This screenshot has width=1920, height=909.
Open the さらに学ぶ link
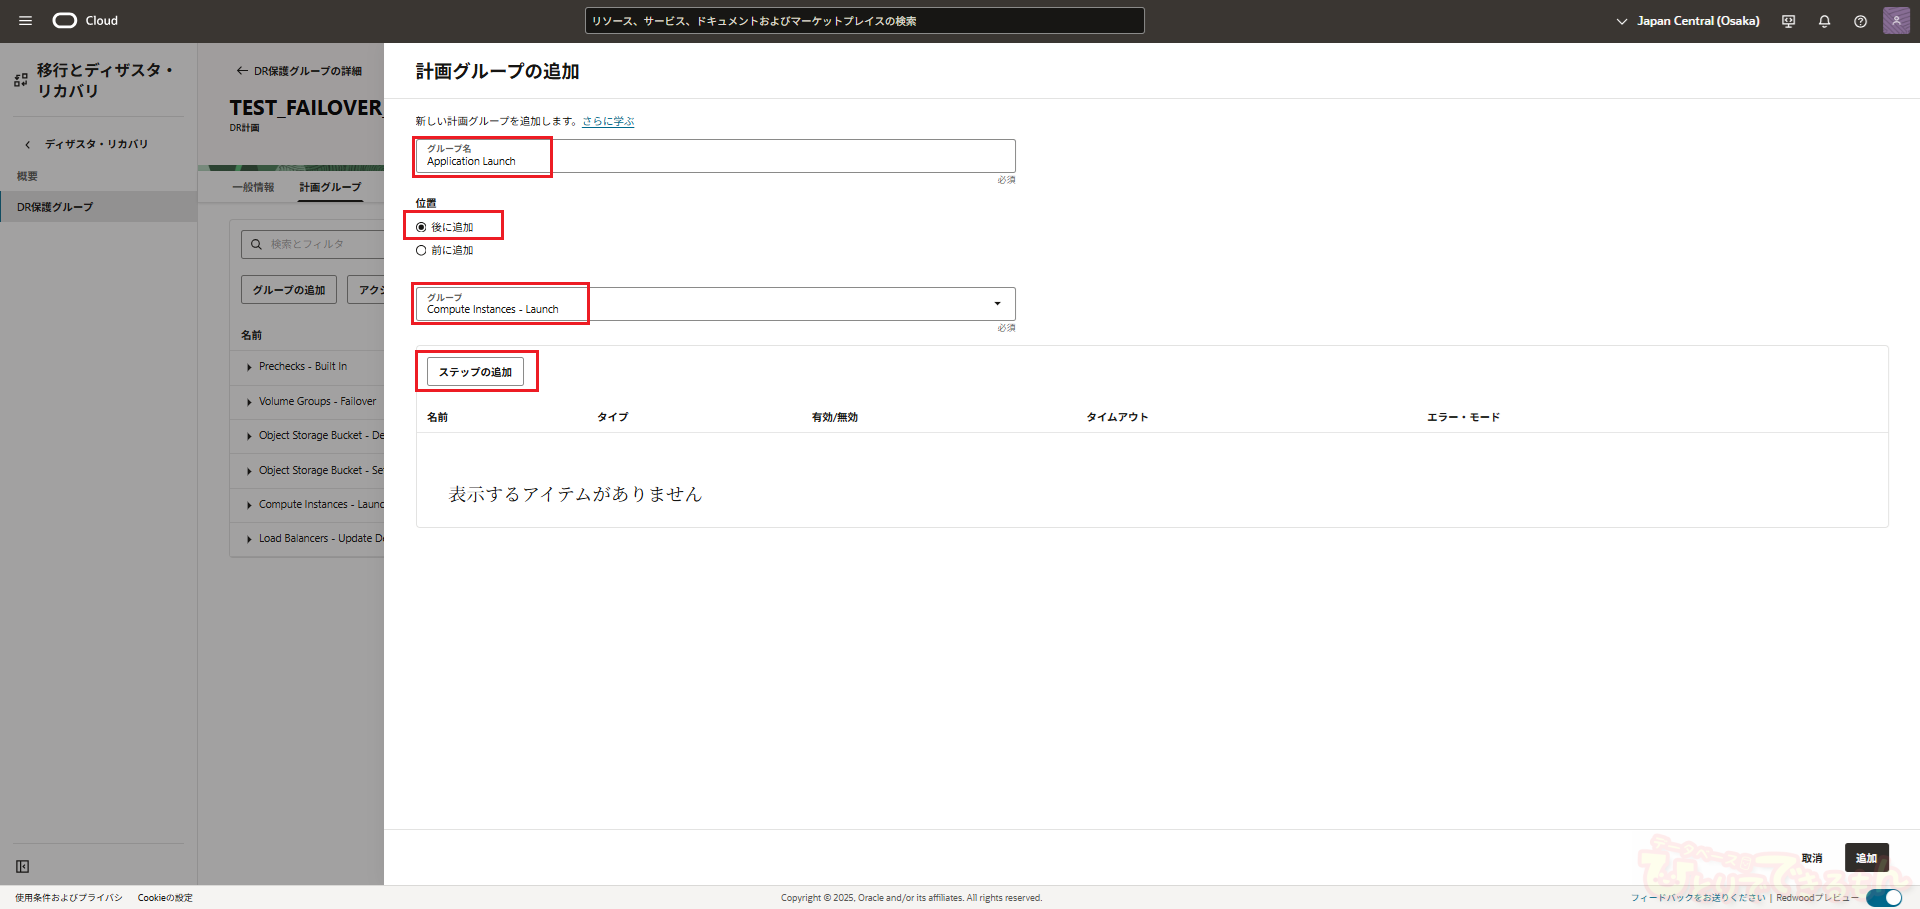click(608, 121)
